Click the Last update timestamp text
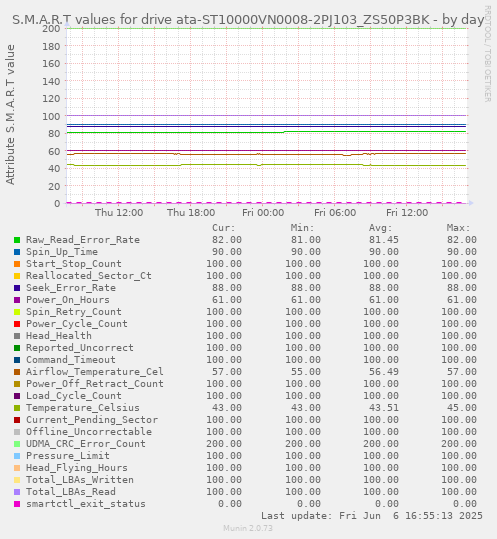 372,516
